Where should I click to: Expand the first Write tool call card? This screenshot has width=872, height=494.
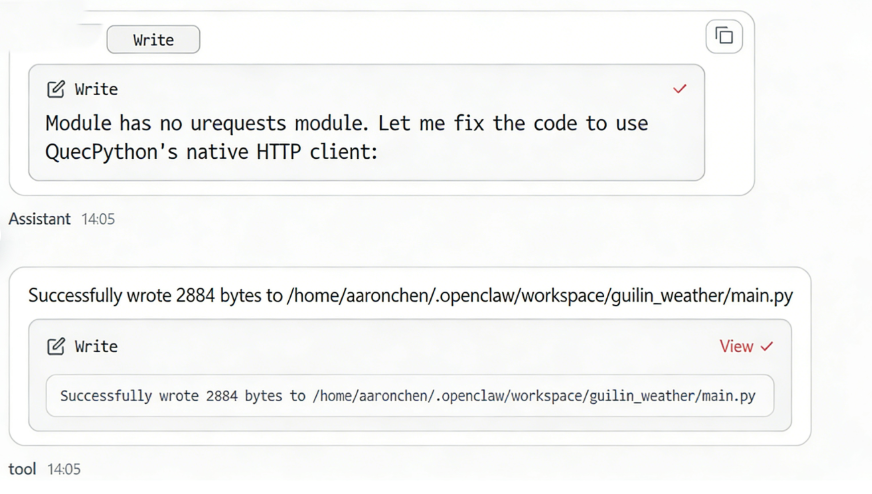[366, 89]
